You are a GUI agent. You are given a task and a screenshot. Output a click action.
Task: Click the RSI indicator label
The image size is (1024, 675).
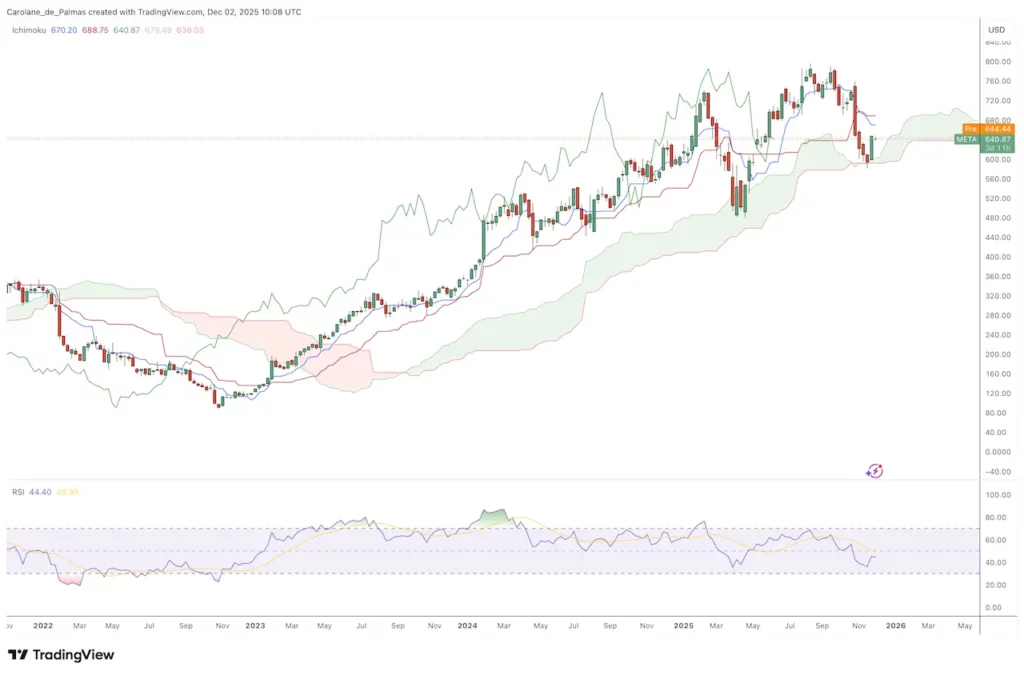click(x=16, y=491)
